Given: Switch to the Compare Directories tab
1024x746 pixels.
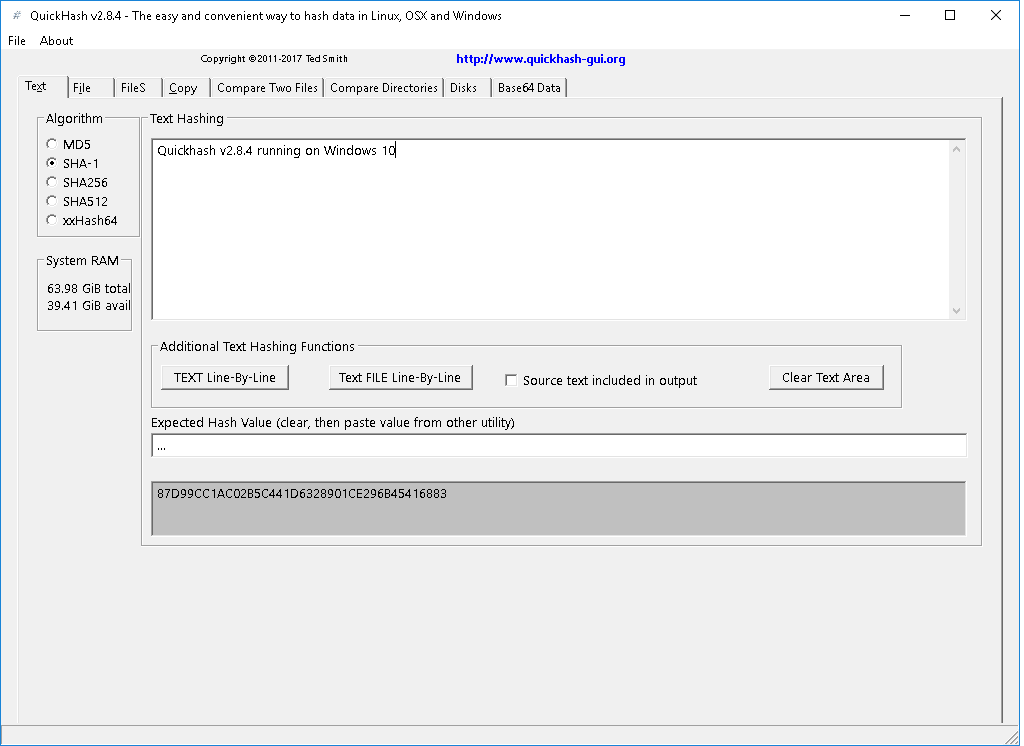Looking at the screenshot, I should [x=383, y=87].
